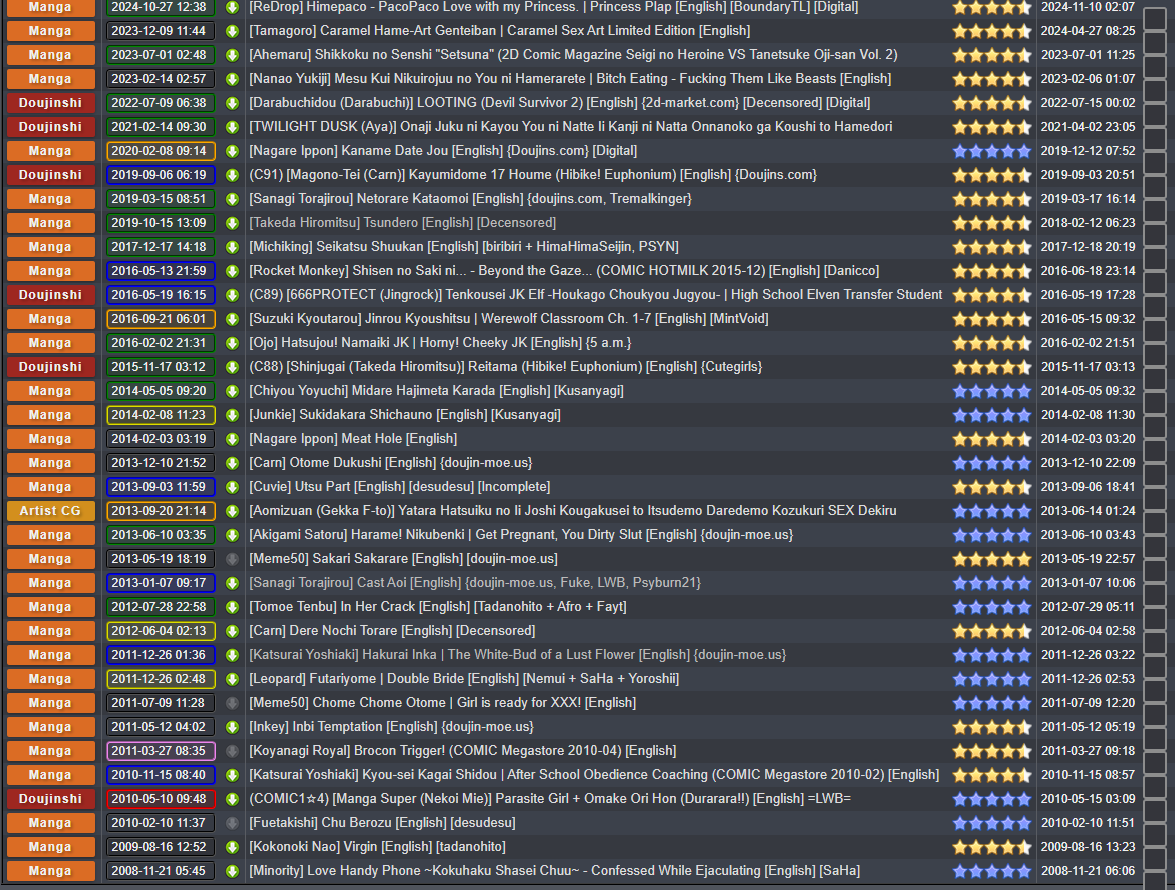Tick the checkbox on the row favorited 2017-12-18 20:19
The height and width of the screenshot is (890, 1175).
1155,258
